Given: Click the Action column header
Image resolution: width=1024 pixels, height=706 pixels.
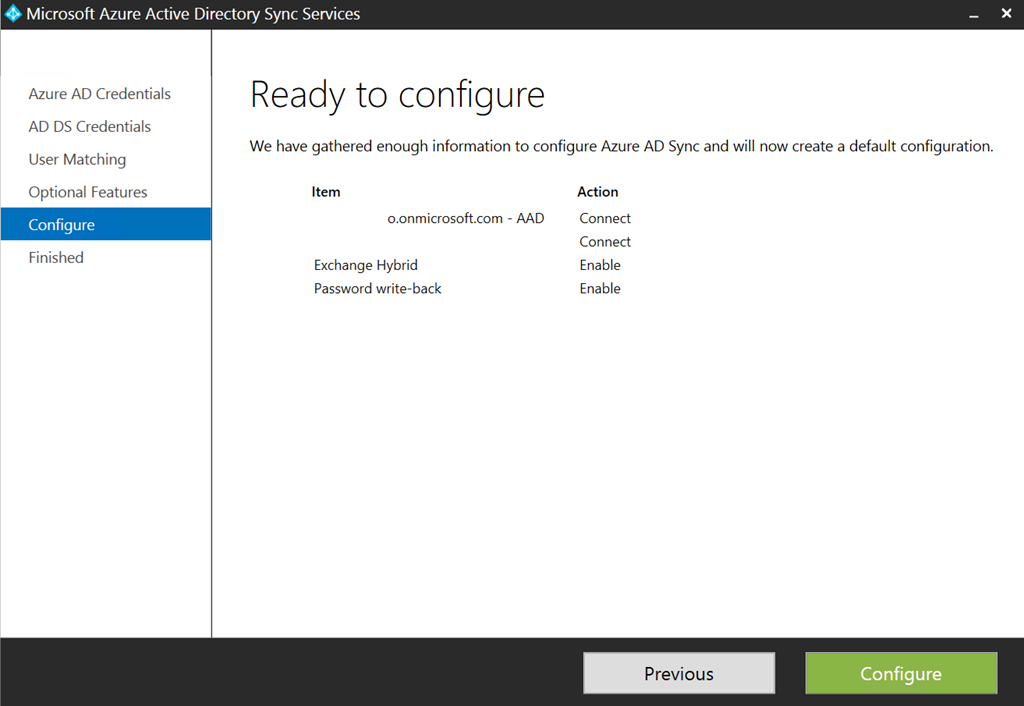Looking at the screenshot, I should (x=598, y=192).
